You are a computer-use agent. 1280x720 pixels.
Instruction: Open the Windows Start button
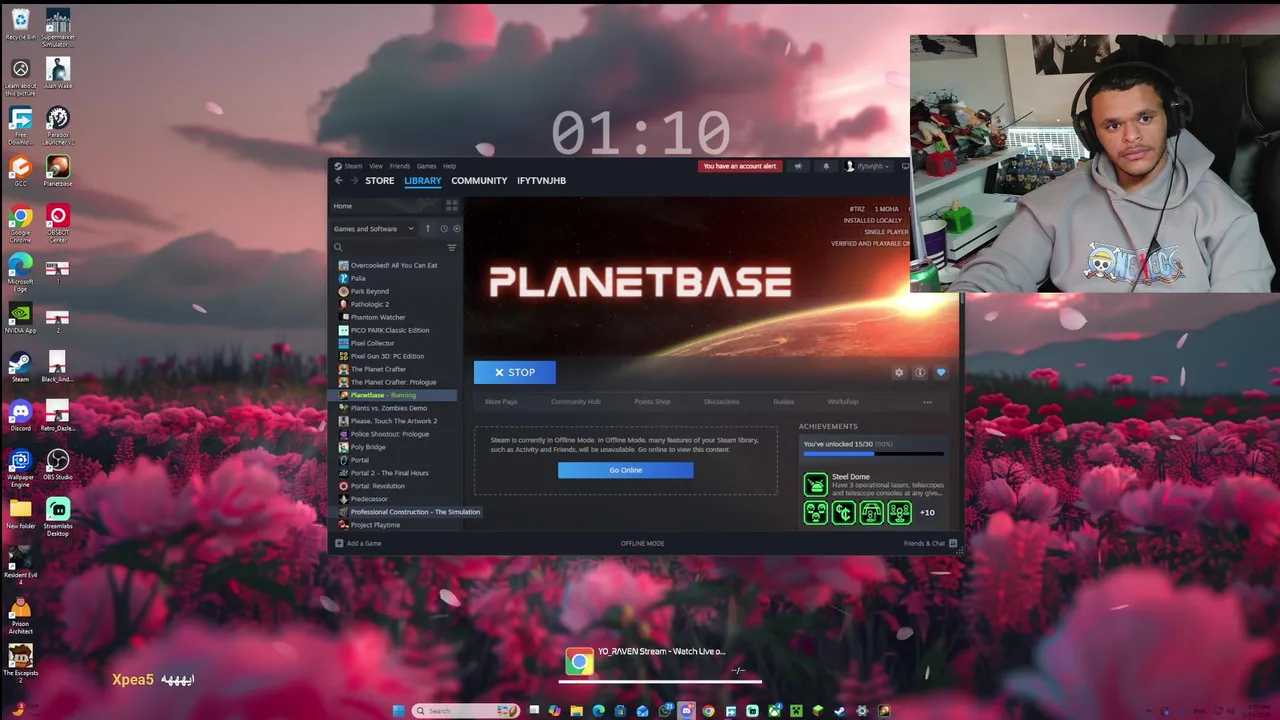(399, 711)
